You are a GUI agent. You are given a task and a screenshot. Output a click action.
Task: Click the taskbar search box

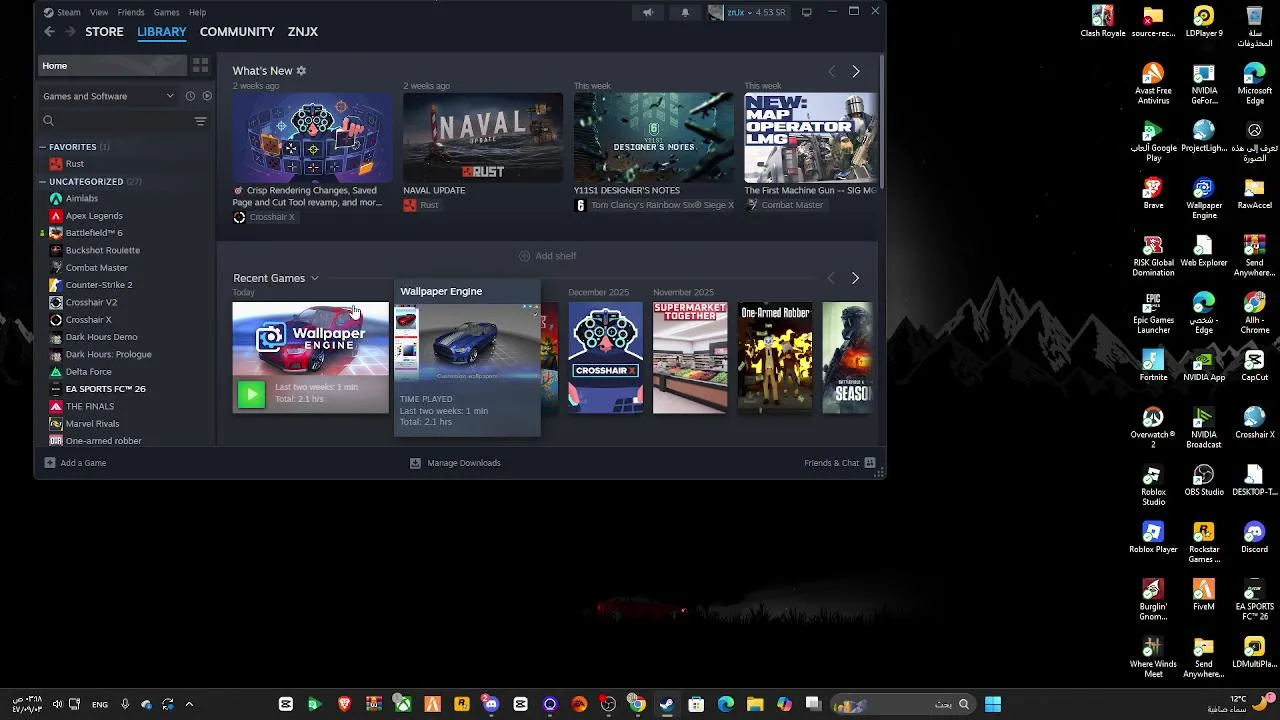point(903,704)
